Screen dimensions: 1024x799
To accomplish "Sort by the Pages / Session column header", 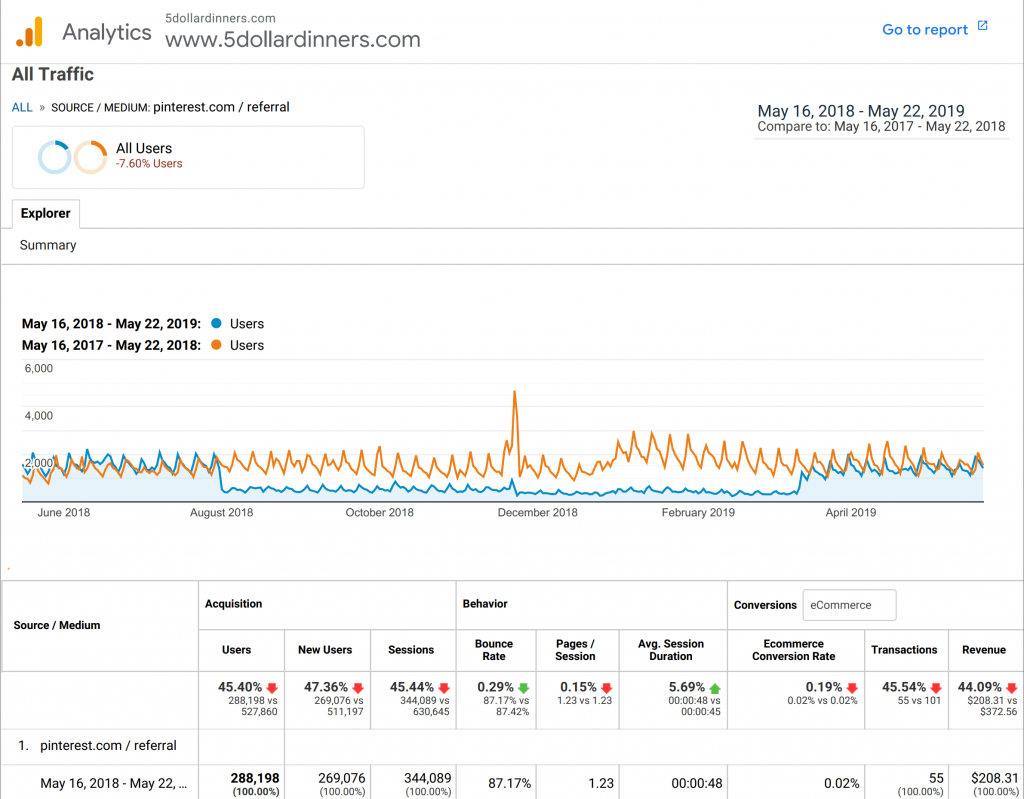I will click(575, 650).
